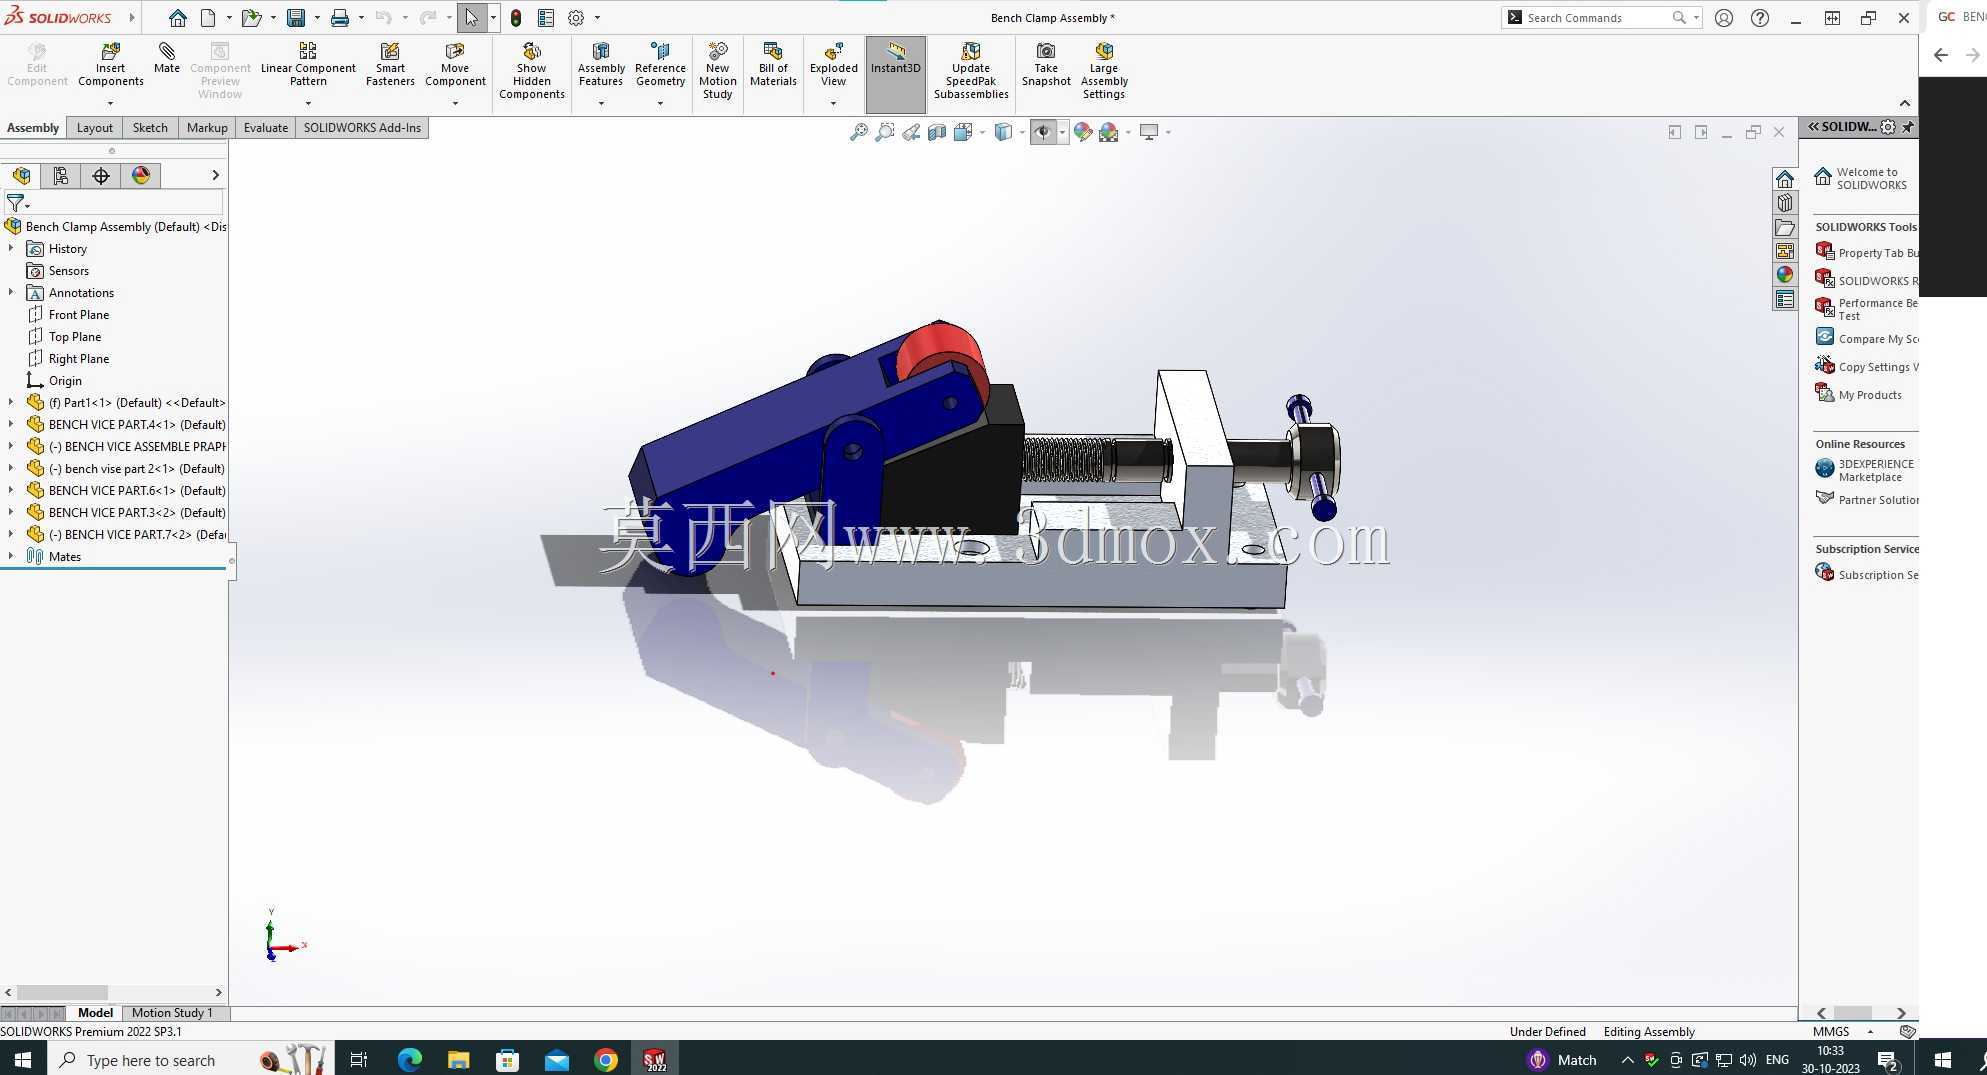This screenshot has height=1075, width=1987.
Task: Open Assembly Features tool
Action: pyautogui.click(x=601, y=65)
